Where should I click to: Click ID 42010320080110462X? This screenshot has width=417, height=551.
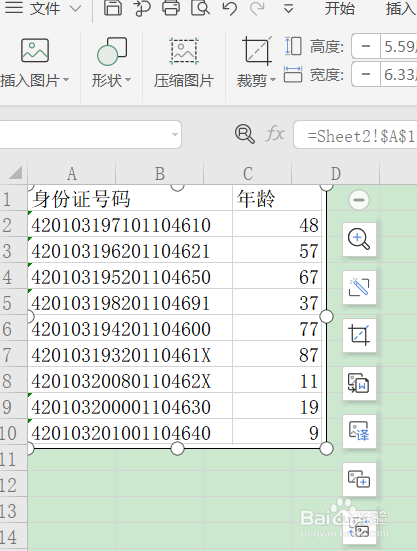click(121, 381)
